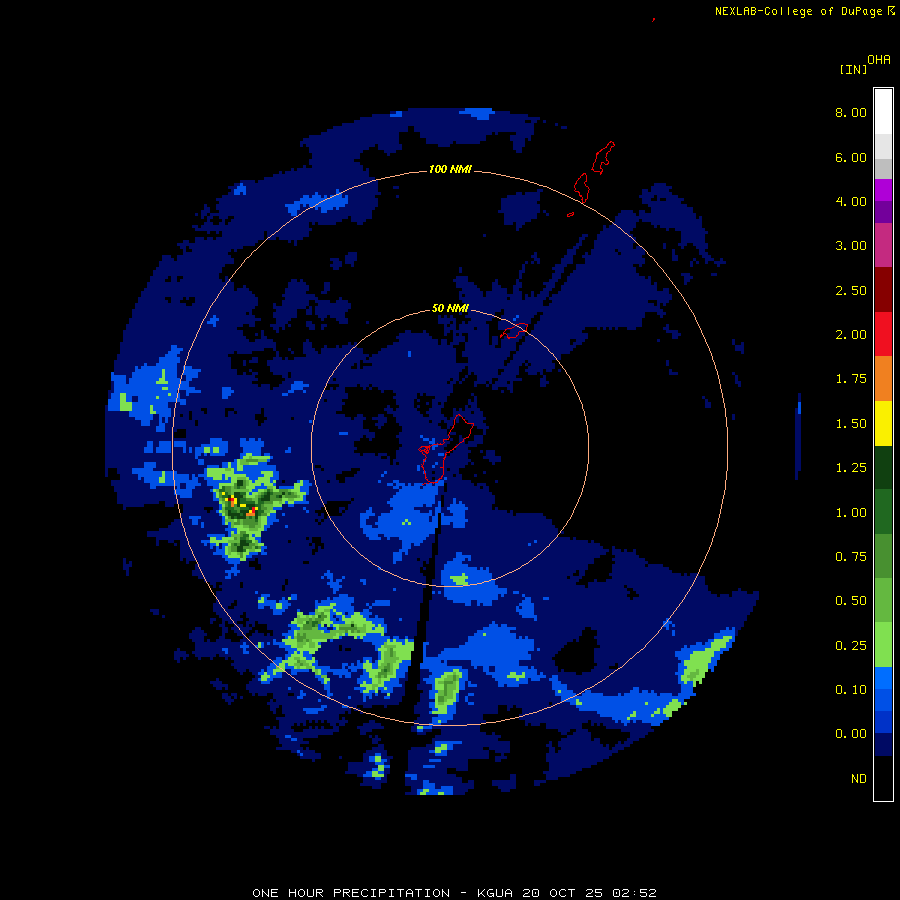Click the 6.00 legend value

tap(851, 157)
